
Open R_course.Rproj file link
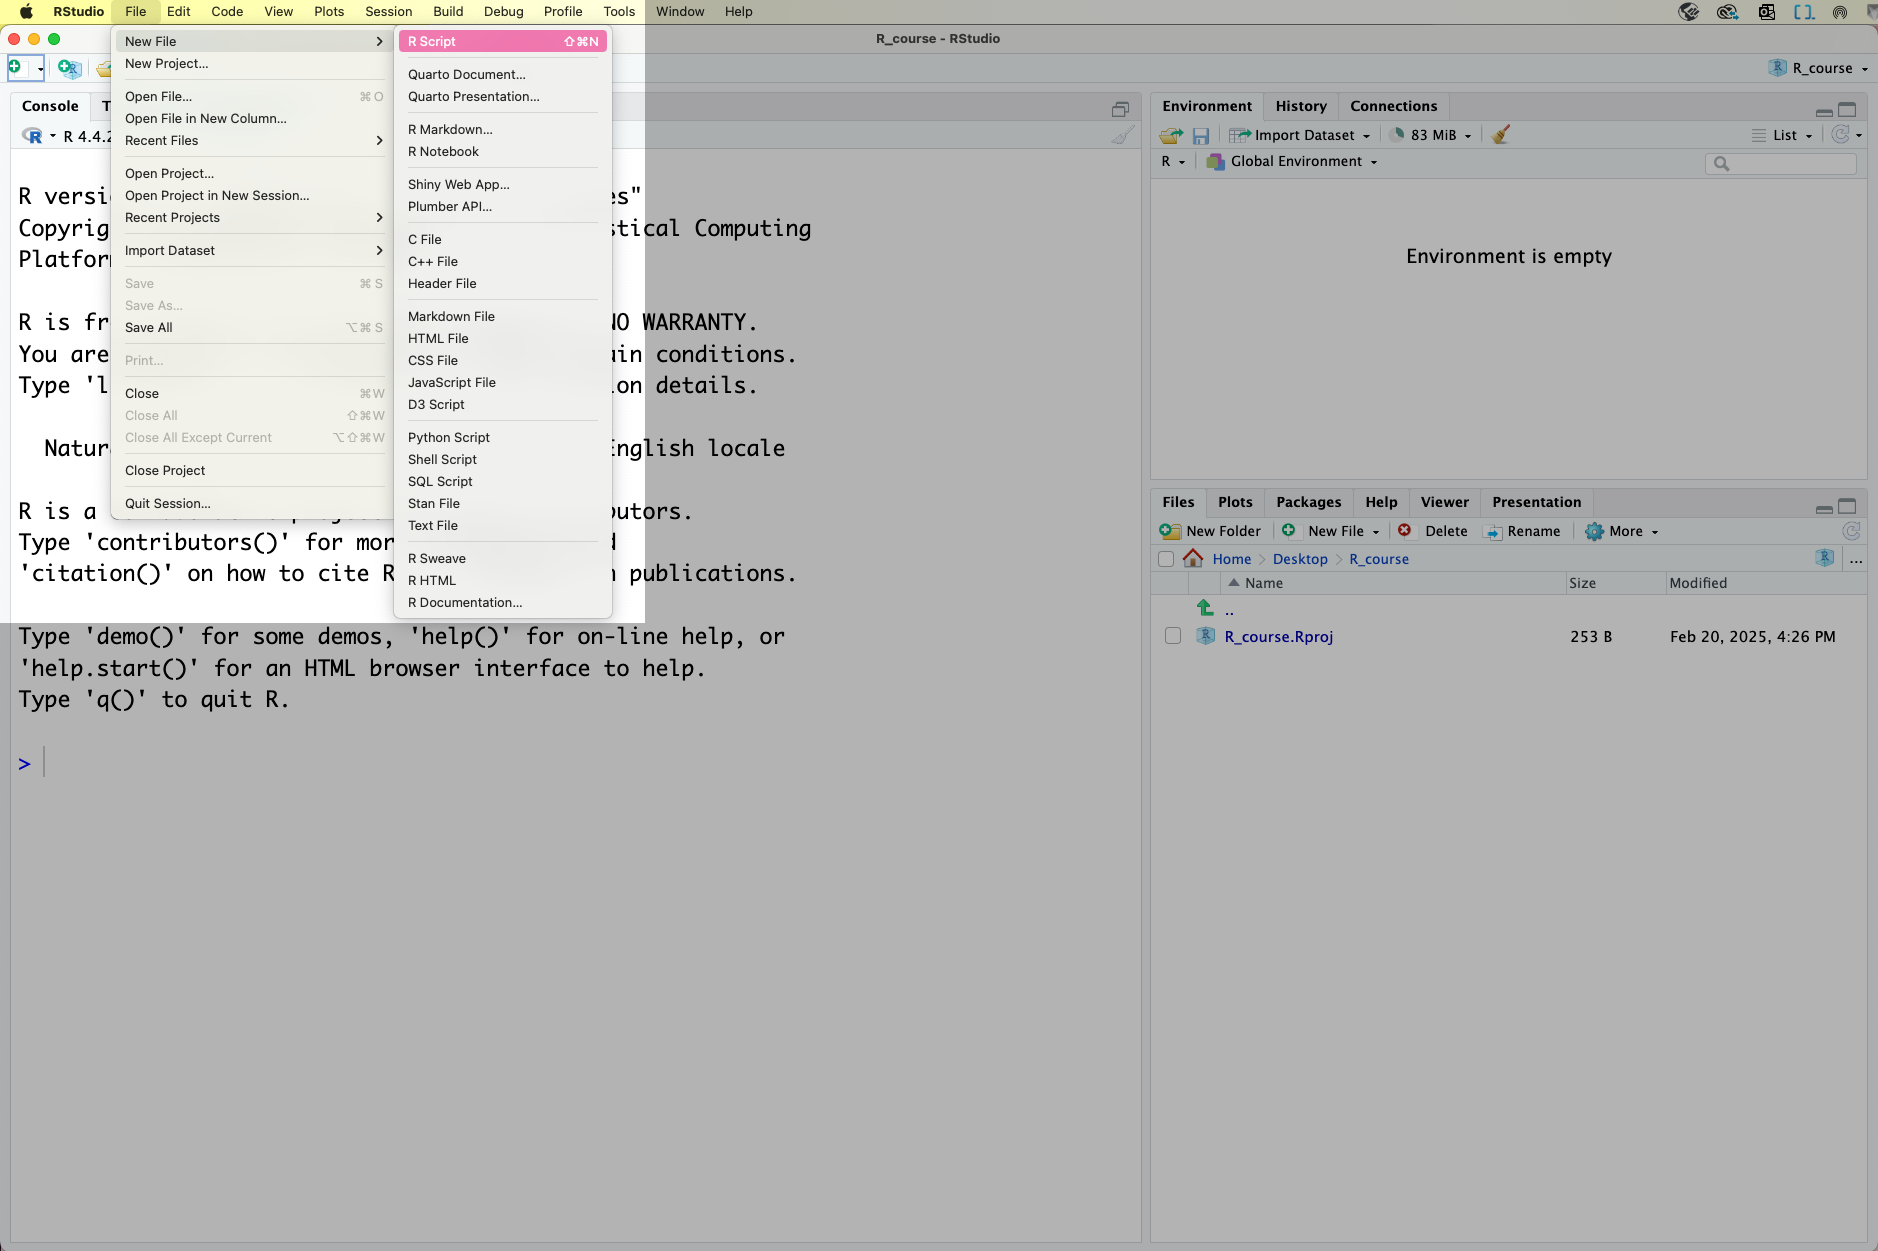pos(1279,636)
